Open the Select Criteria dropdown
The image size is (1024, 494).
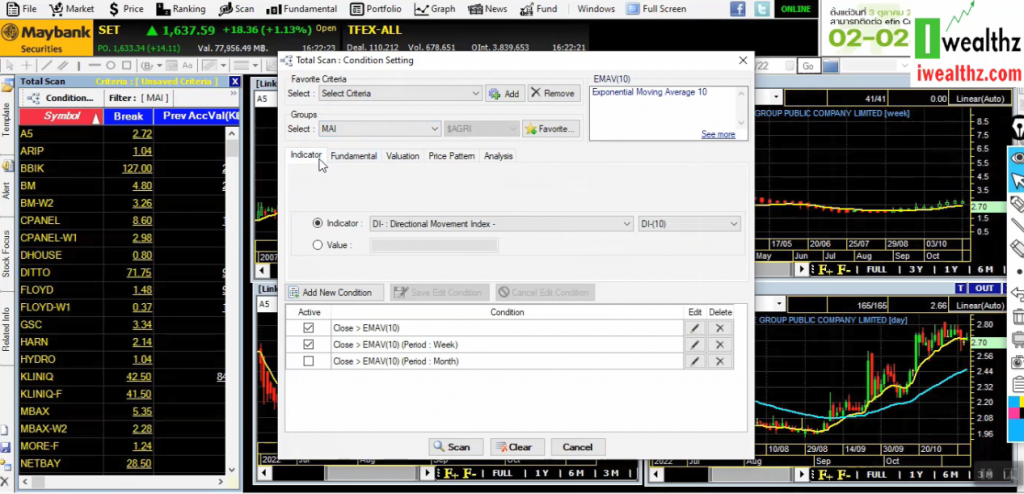pyautogui.click(x=400, y=93)
